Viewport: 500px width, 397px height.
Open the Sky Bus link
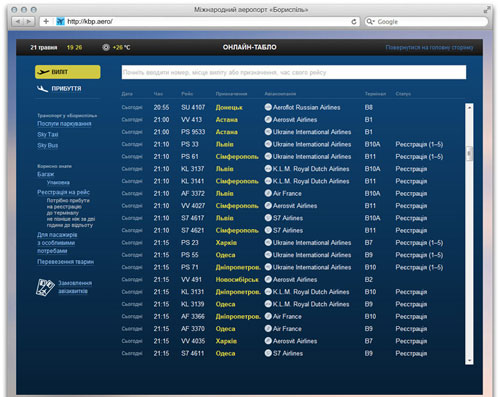(x=48, y=146)
